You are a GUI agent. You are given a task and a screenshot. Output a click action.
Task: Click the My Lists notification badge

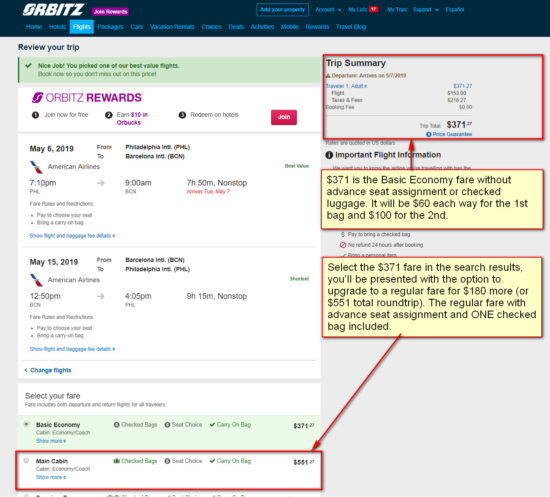point(373,9)
